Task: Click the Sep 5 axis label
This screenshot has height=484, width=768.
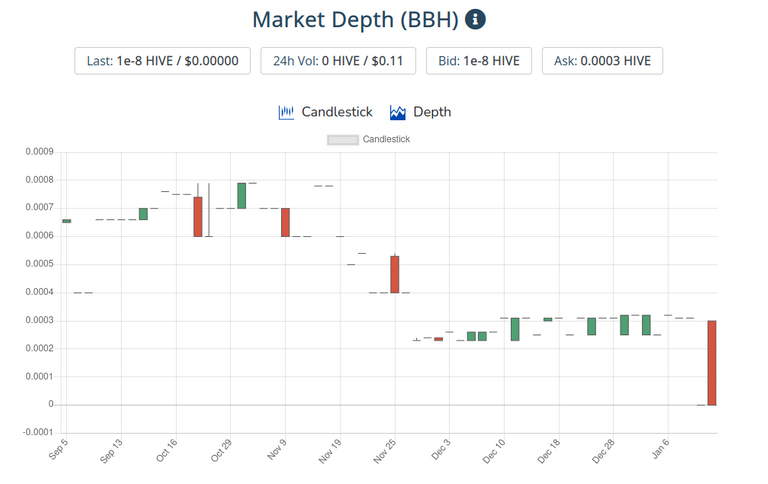Action: [x=58, y=450]
